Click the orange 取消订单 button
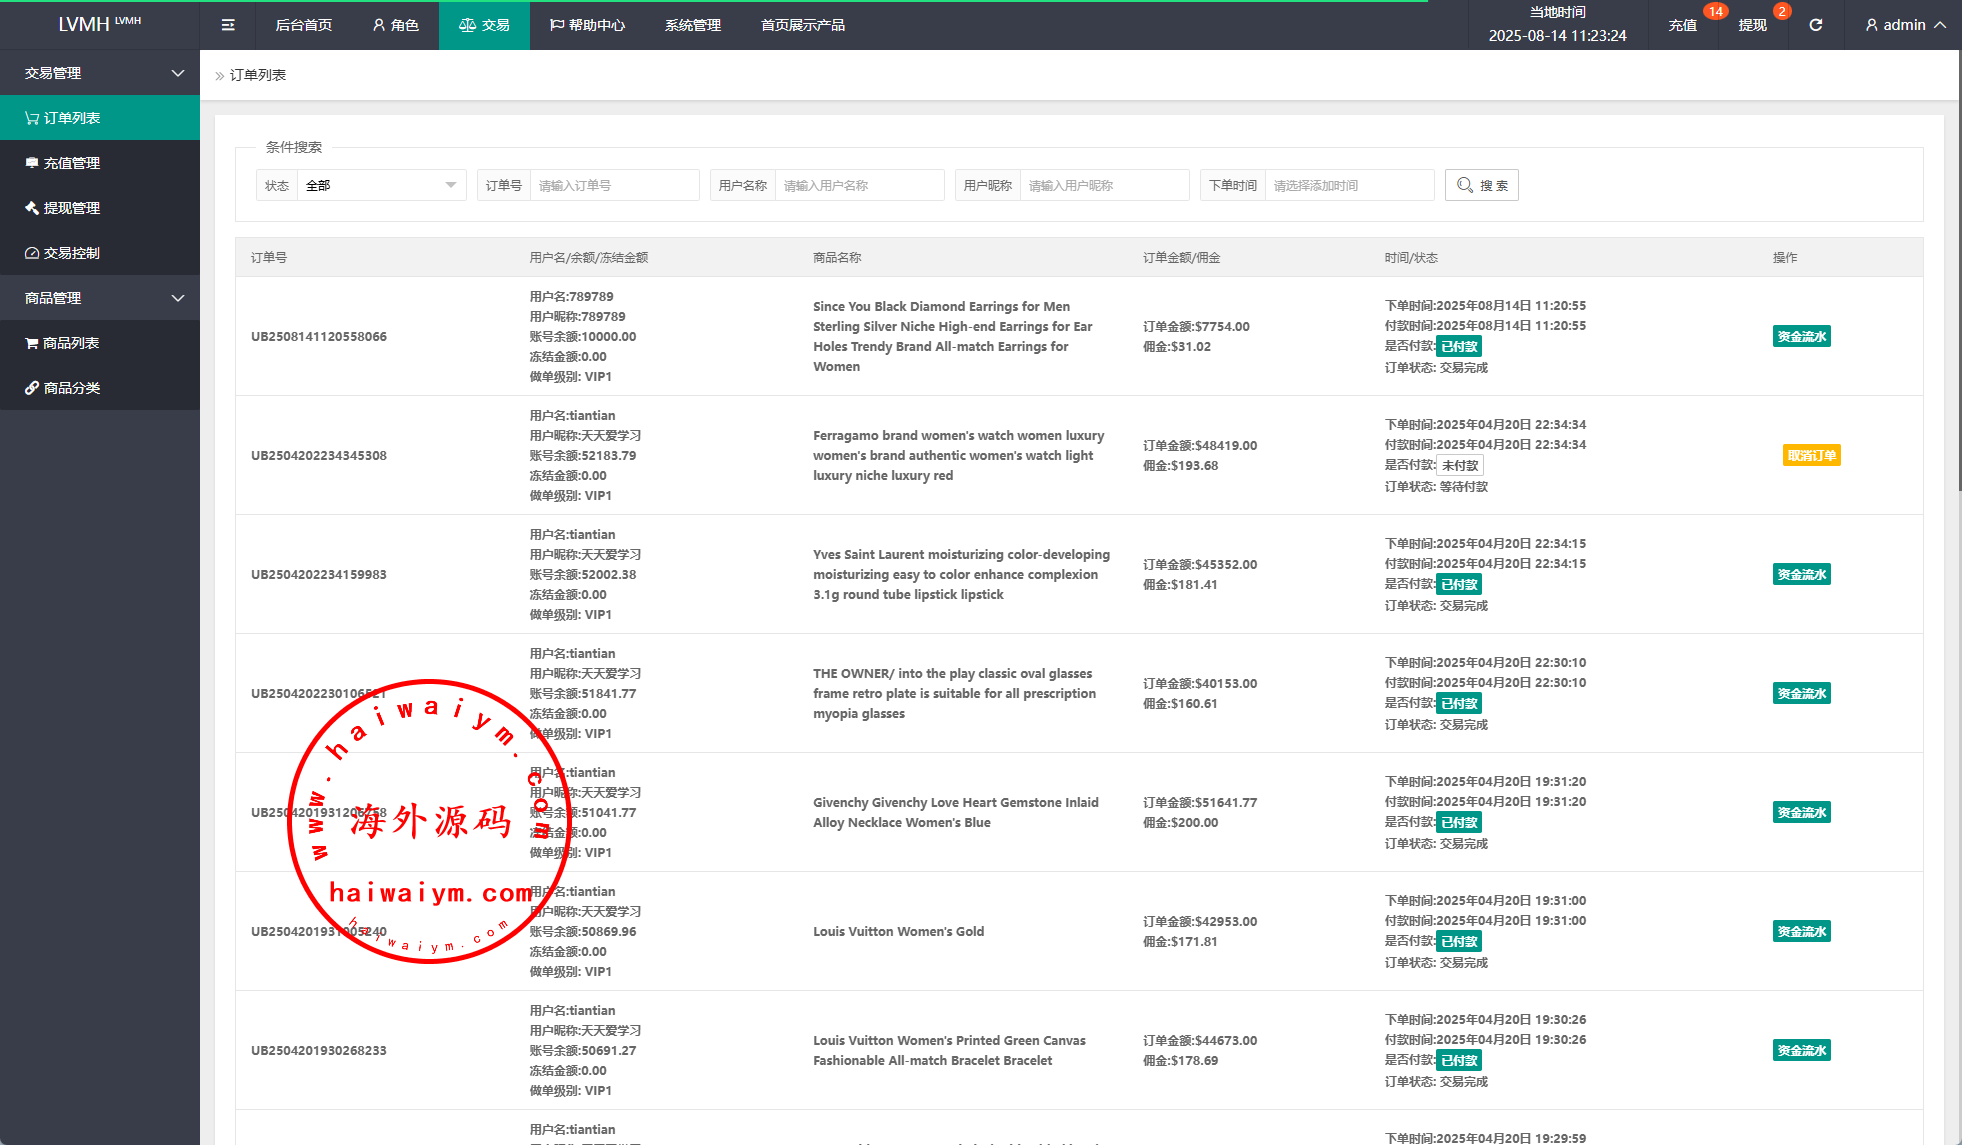The image size is (1962, 1145). (1811, 456)
